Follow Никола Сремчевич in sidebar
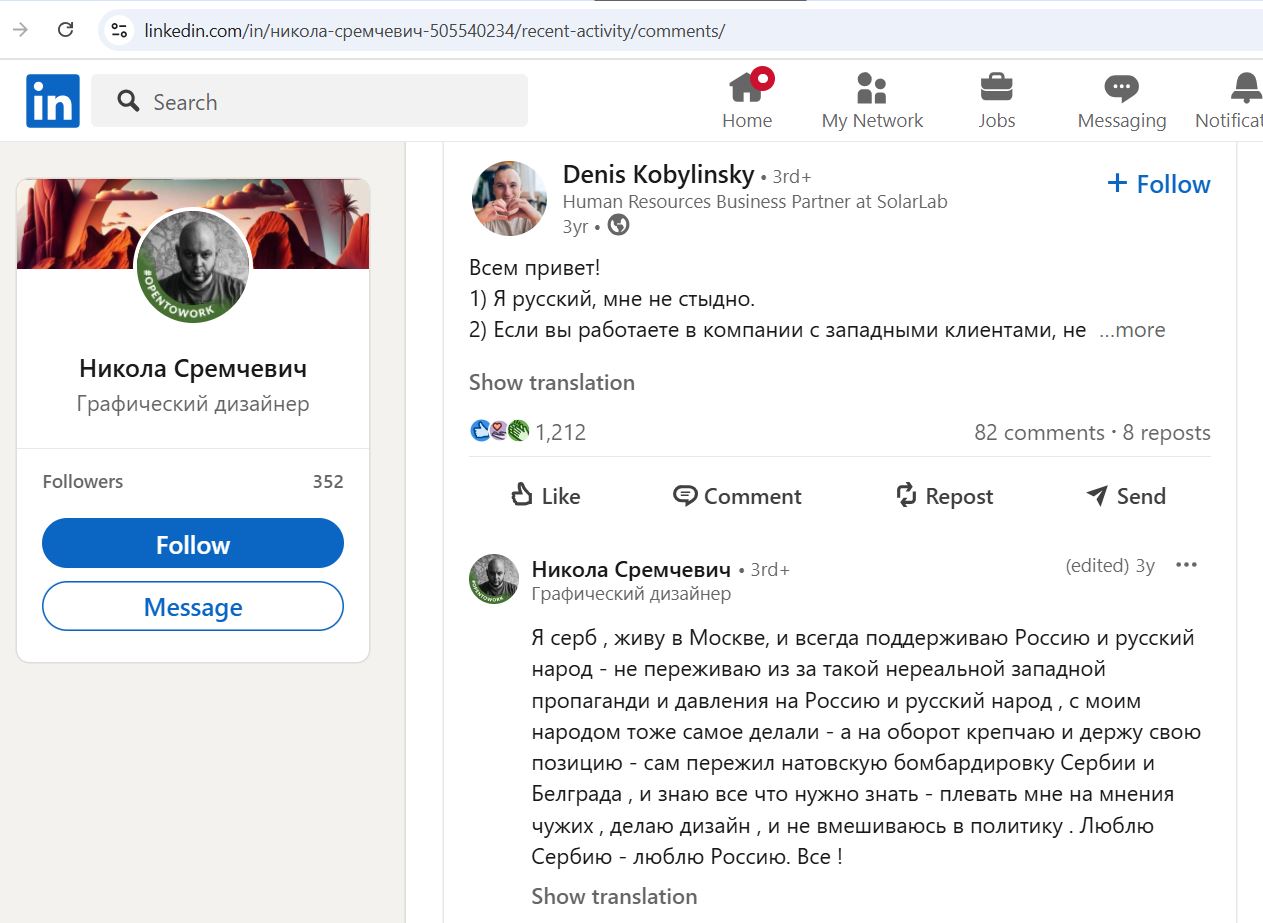Viewport: 1263px width, 923px height. [193, 544]
